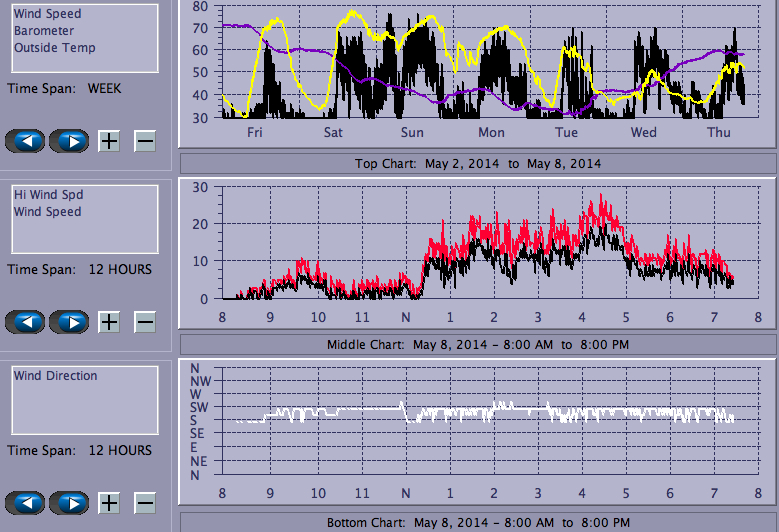Go back in time on the middle Hi Wind Spd chart
The height and width of the screenshot is (532, 779).
(25, 322)
